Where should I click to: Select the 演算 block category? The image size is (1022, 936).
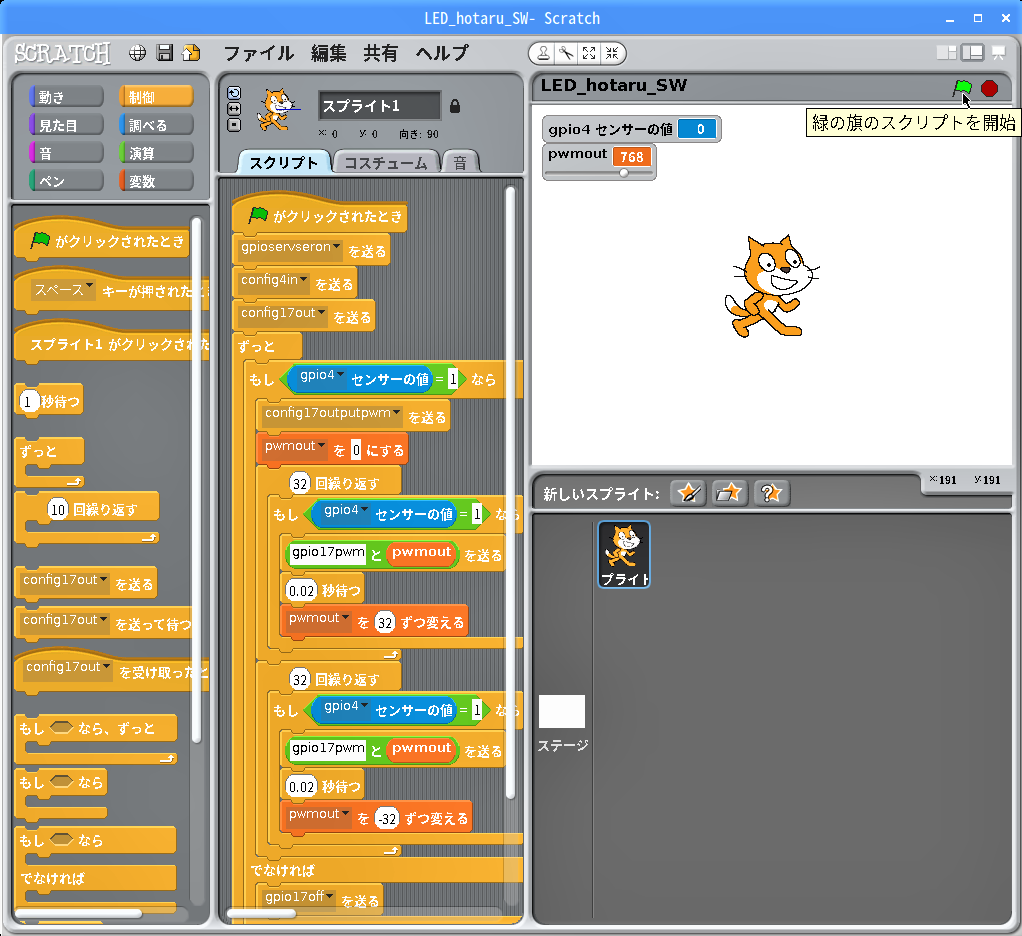point(156,153)
